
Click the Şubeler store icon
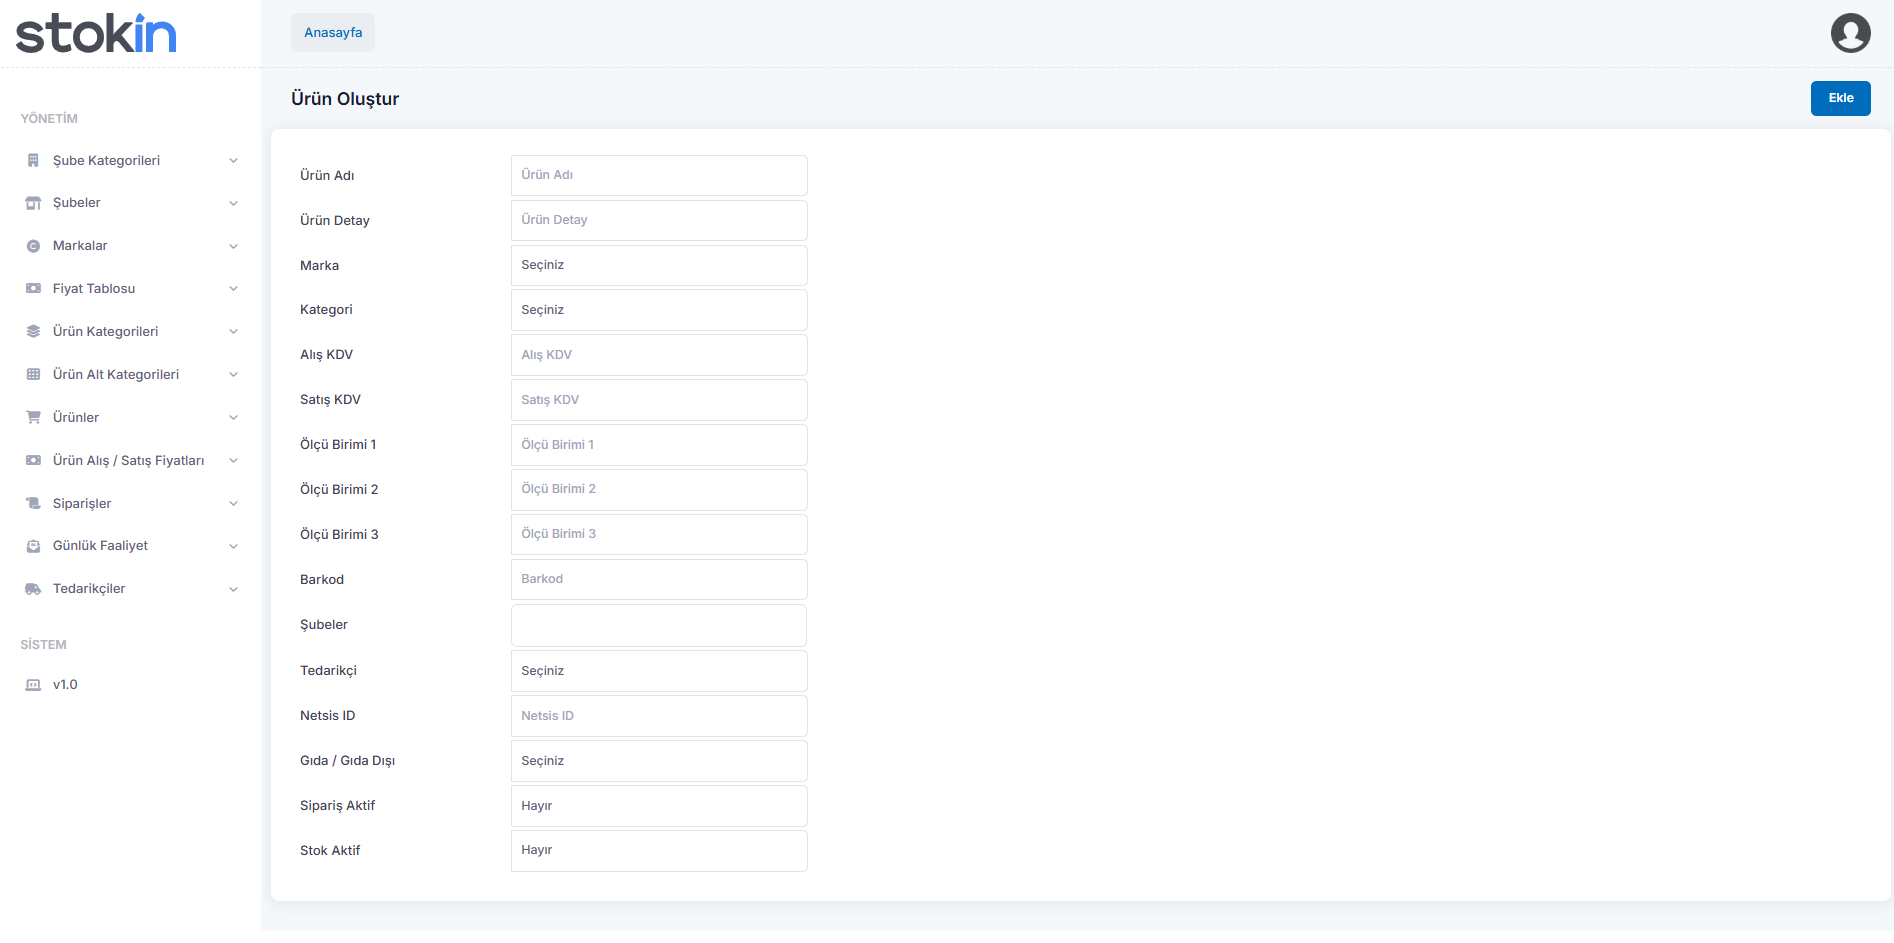pos(33,203)
